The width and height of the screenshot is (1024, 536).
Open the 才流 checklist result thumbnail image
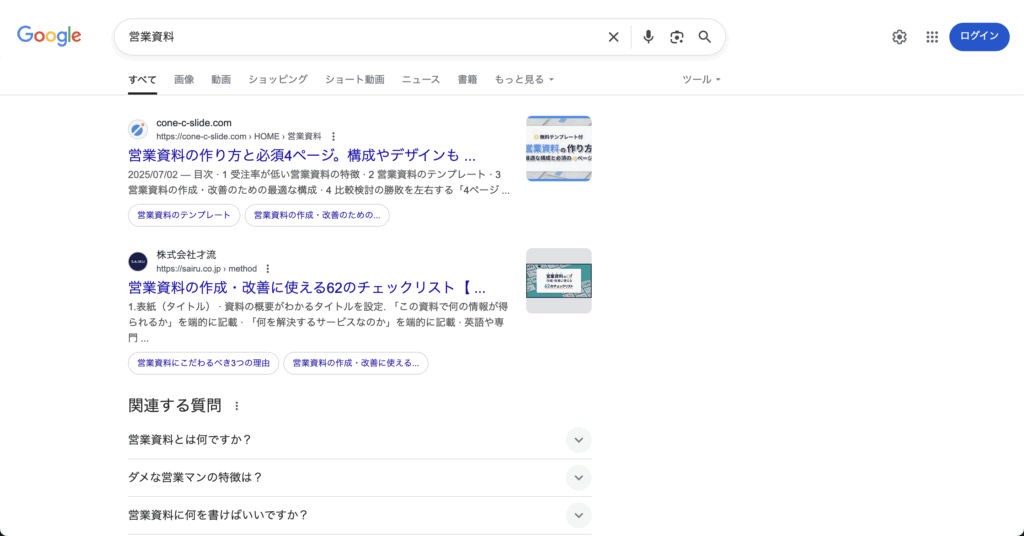pos(559,281)
